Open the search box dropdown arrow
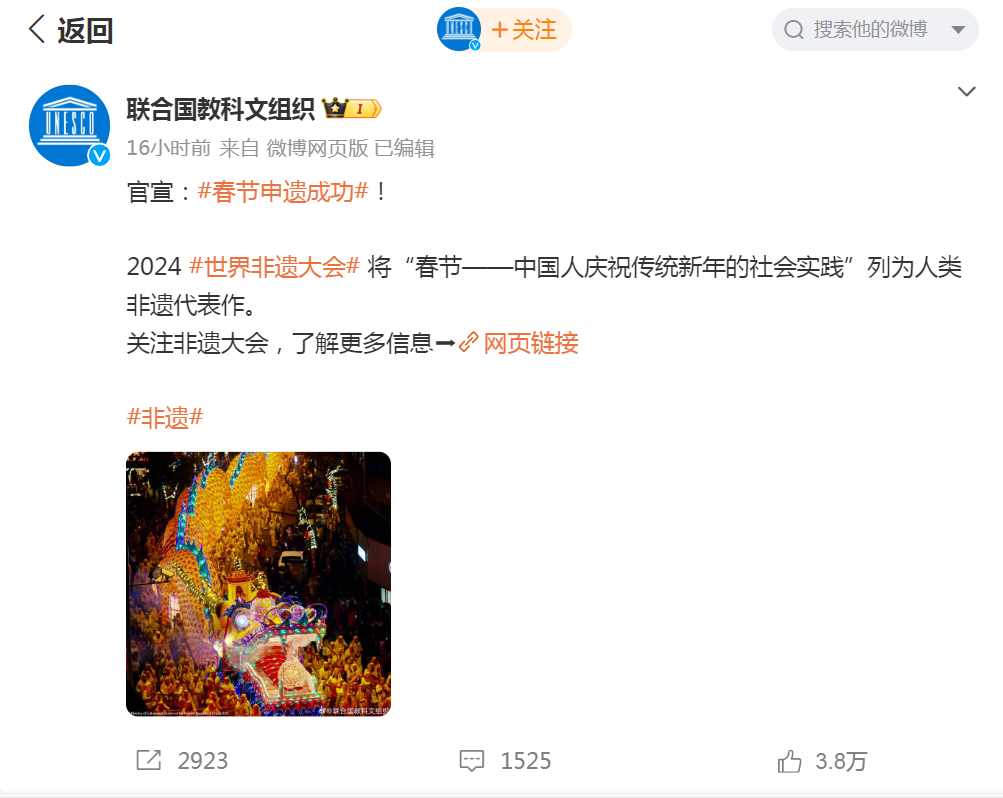 tap(958, 29)
